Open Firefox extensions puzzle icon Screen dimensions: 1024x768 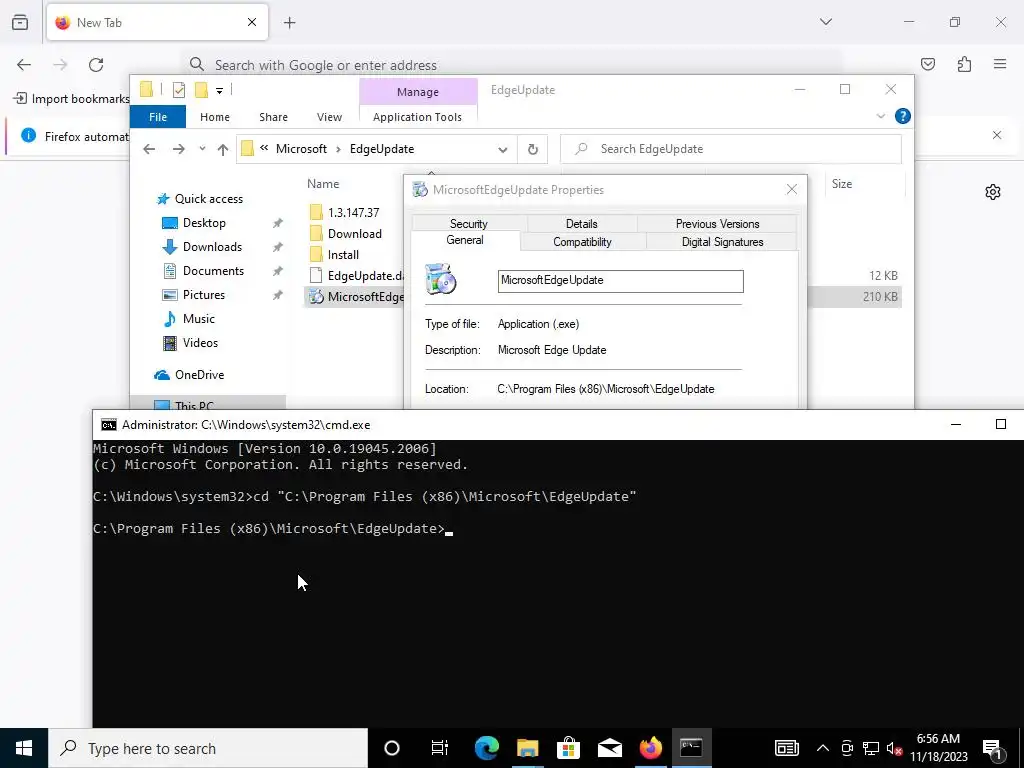pyautogui.click(x=964, y=64)
